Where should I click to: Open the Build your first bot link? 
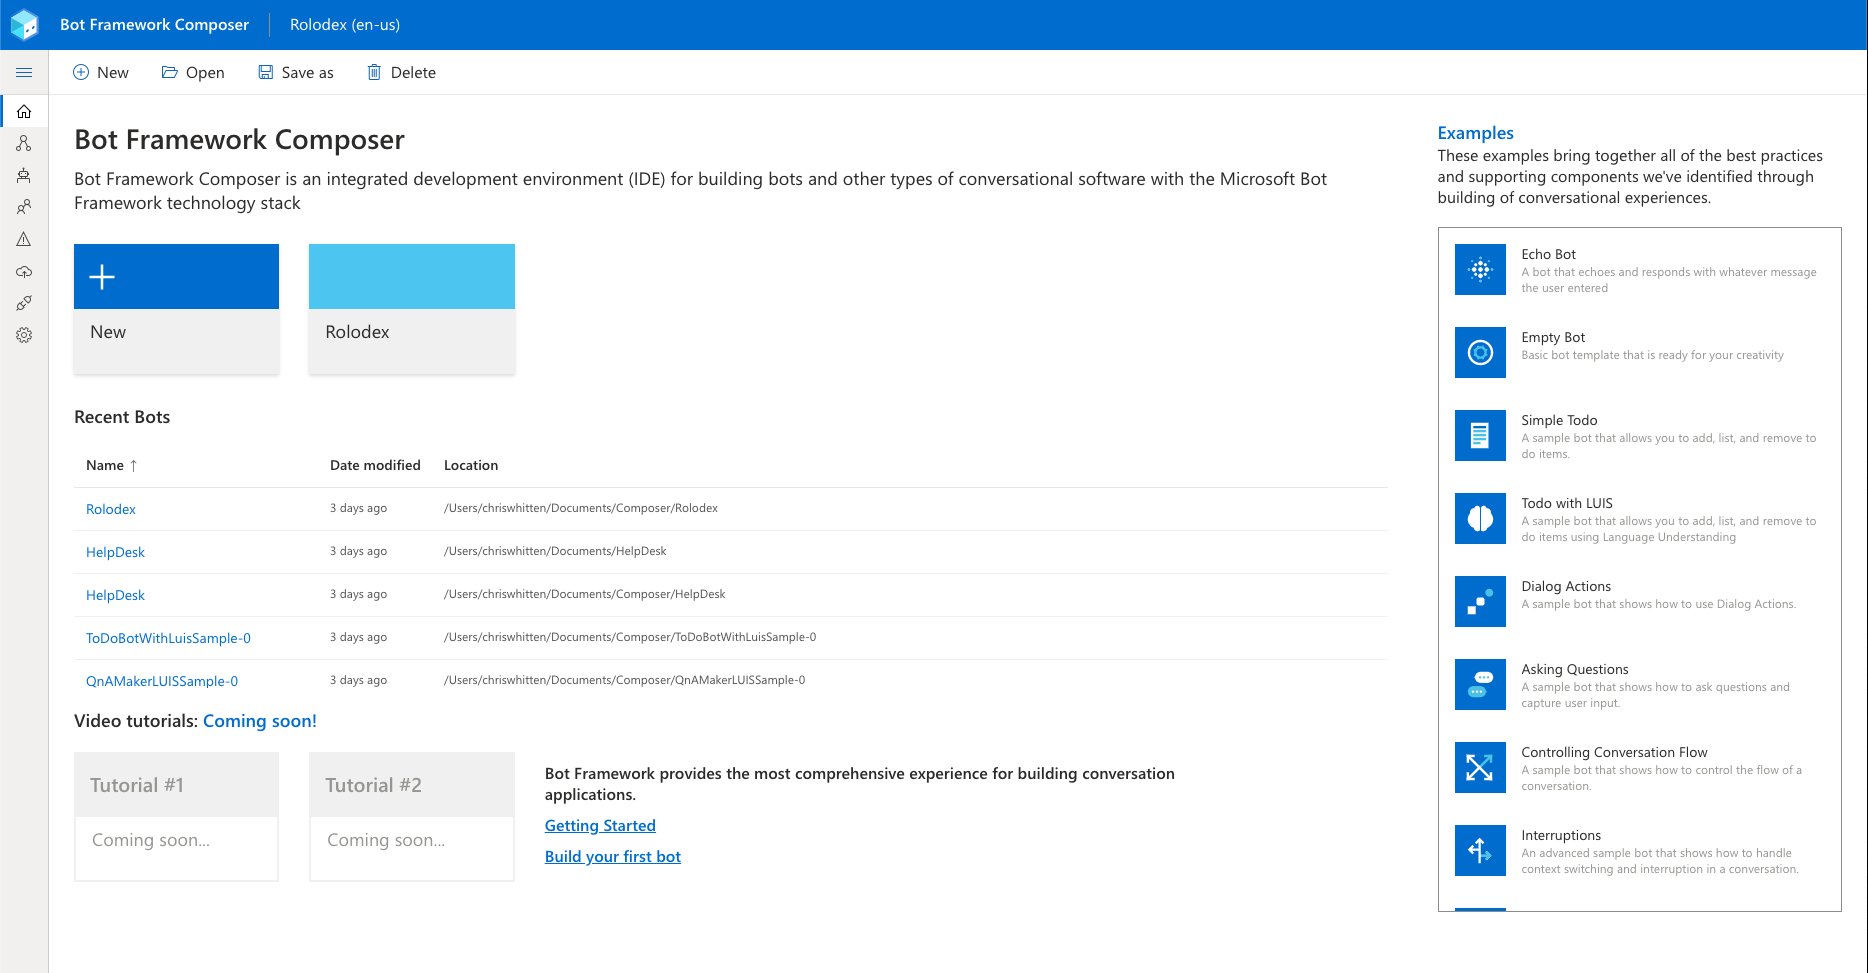[613, 856]
